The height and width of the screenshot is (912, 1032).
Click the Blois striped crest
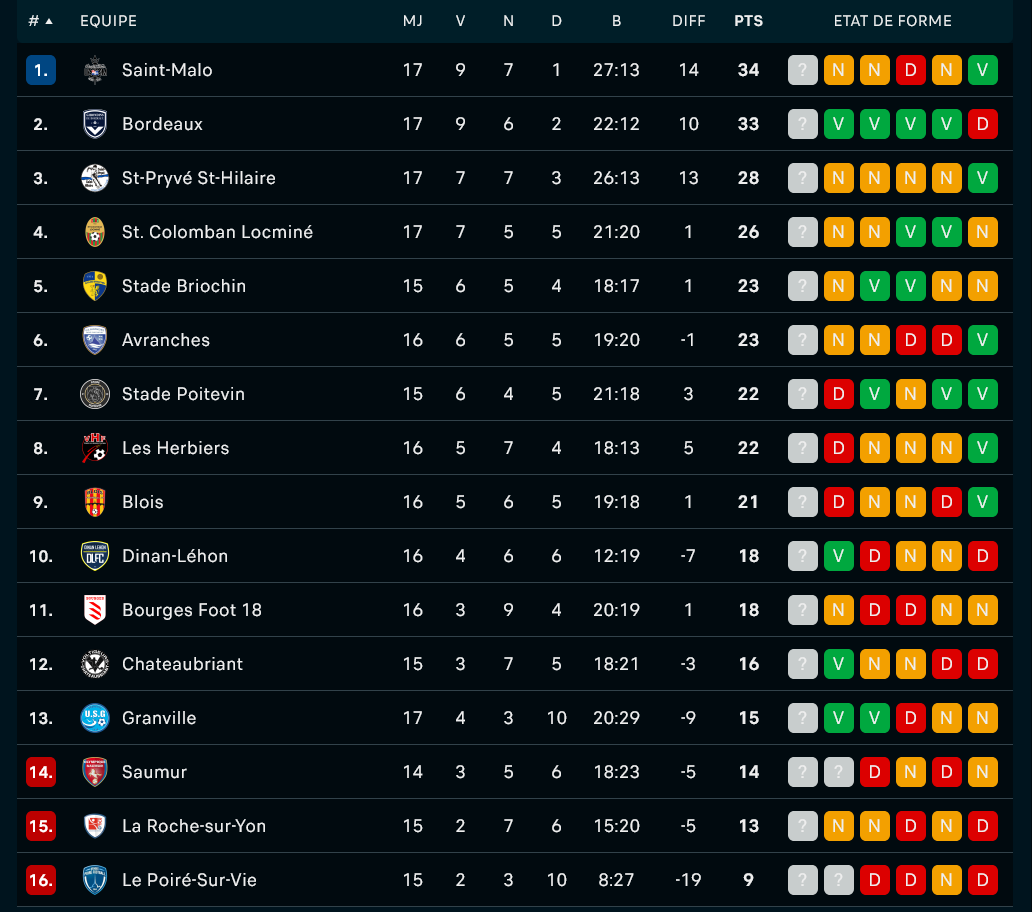(95, 501)
